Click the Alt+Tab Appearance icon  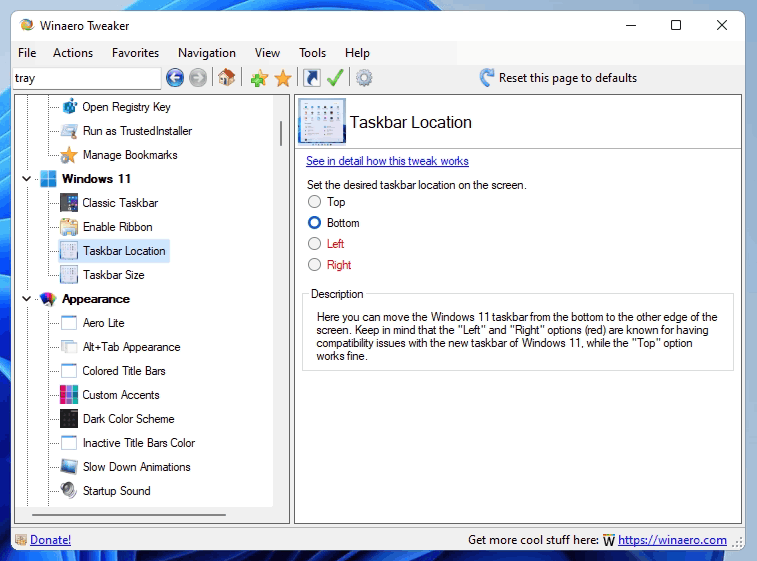click(69, 347)
